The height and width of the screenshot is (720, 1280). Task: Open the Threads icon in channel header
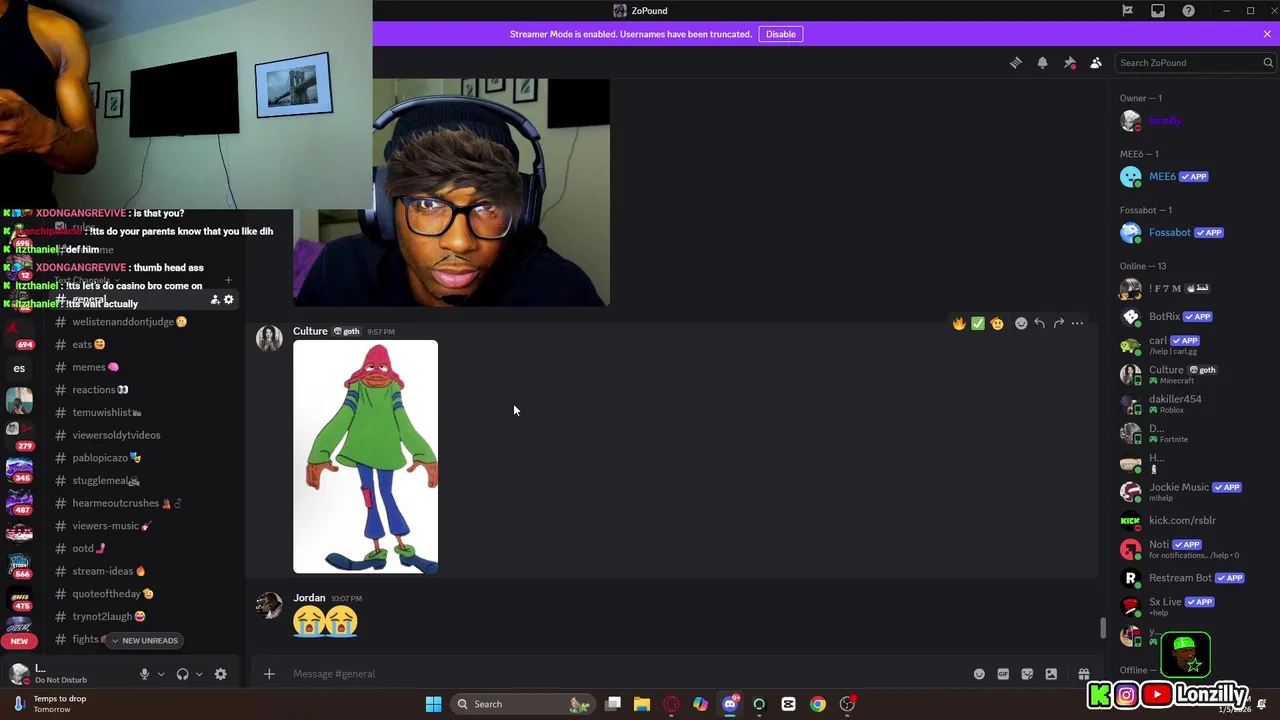[1016, 63]
